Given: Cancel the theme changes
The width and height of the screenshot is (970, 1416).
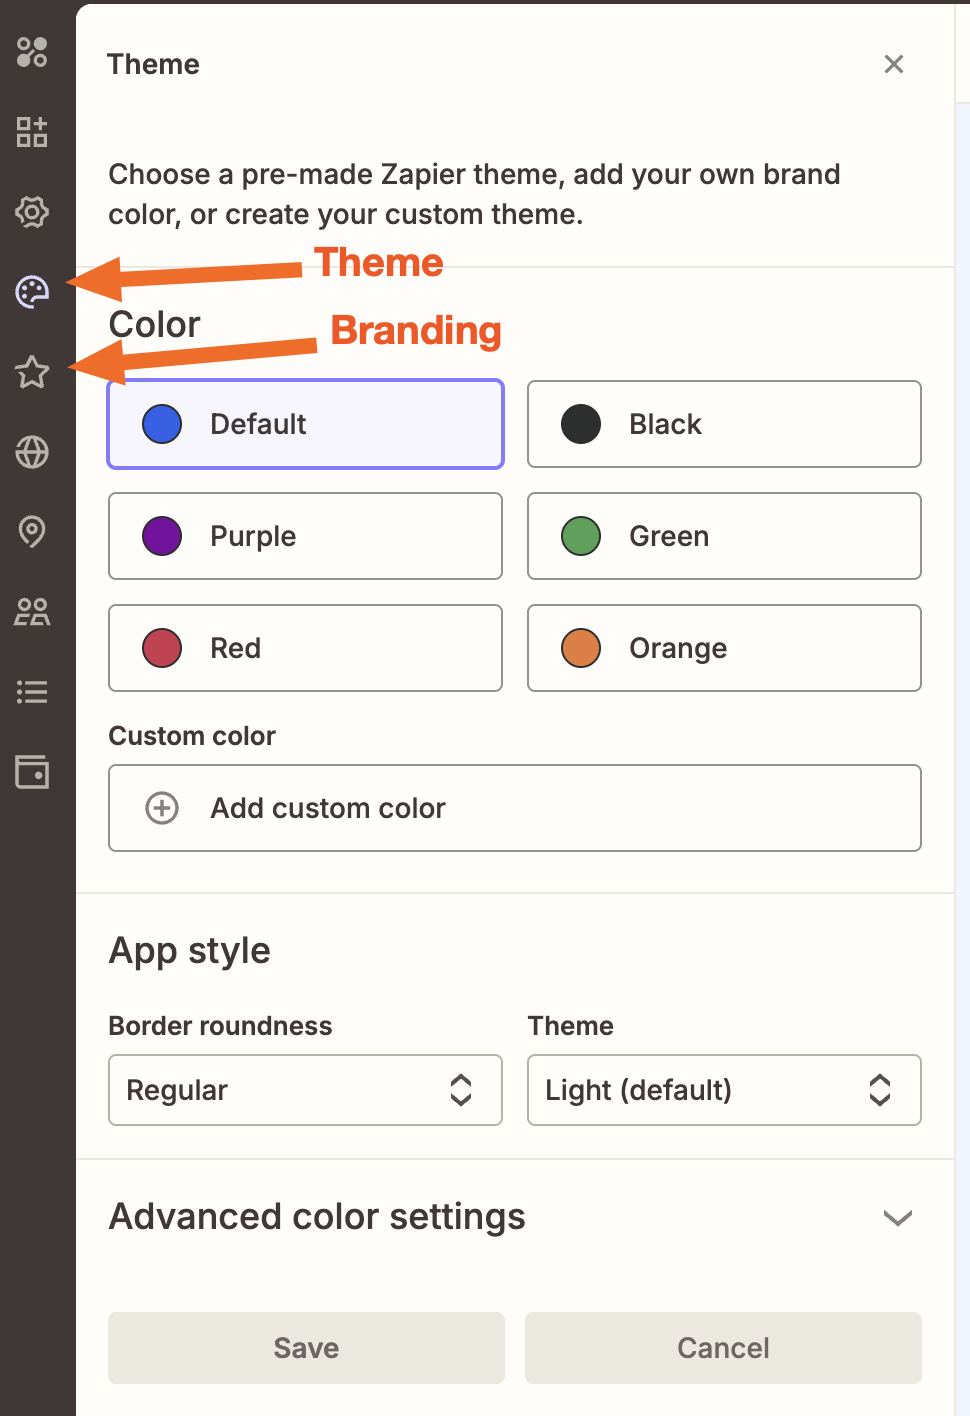Looking at the screenshot, I should click(723, 1347).
